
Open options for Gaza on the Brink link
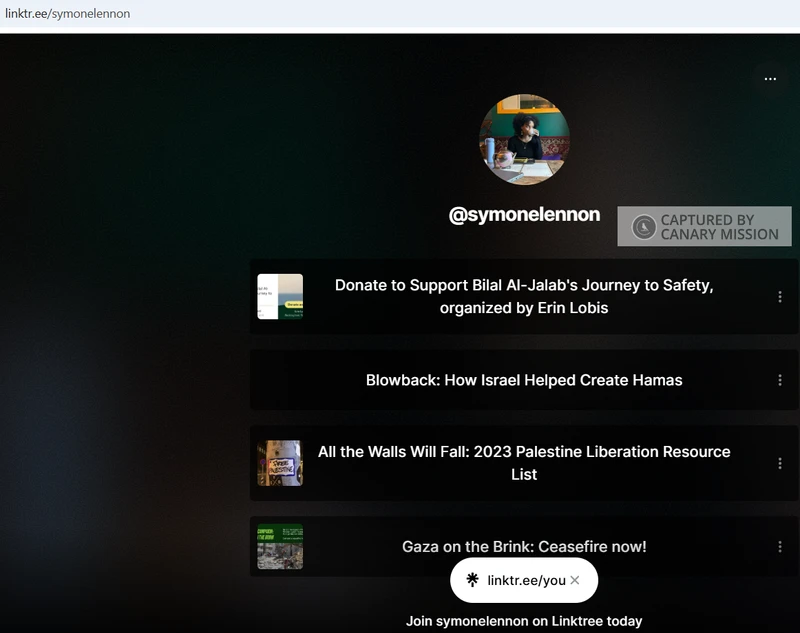pyautogui.click(x=780, y=547)
